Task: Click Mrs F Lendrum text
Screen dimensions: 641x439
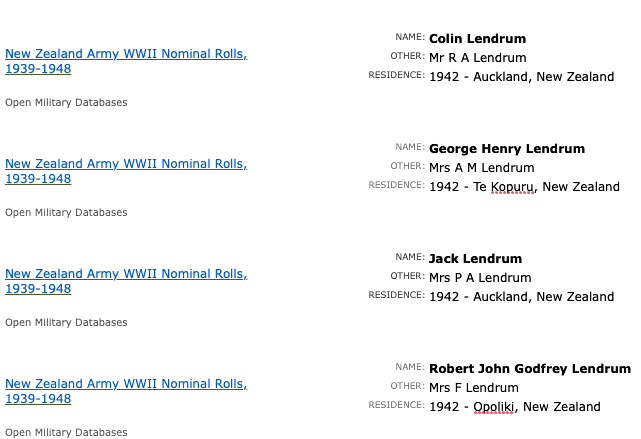Action: pyautogui.click(x=473, y=388)
